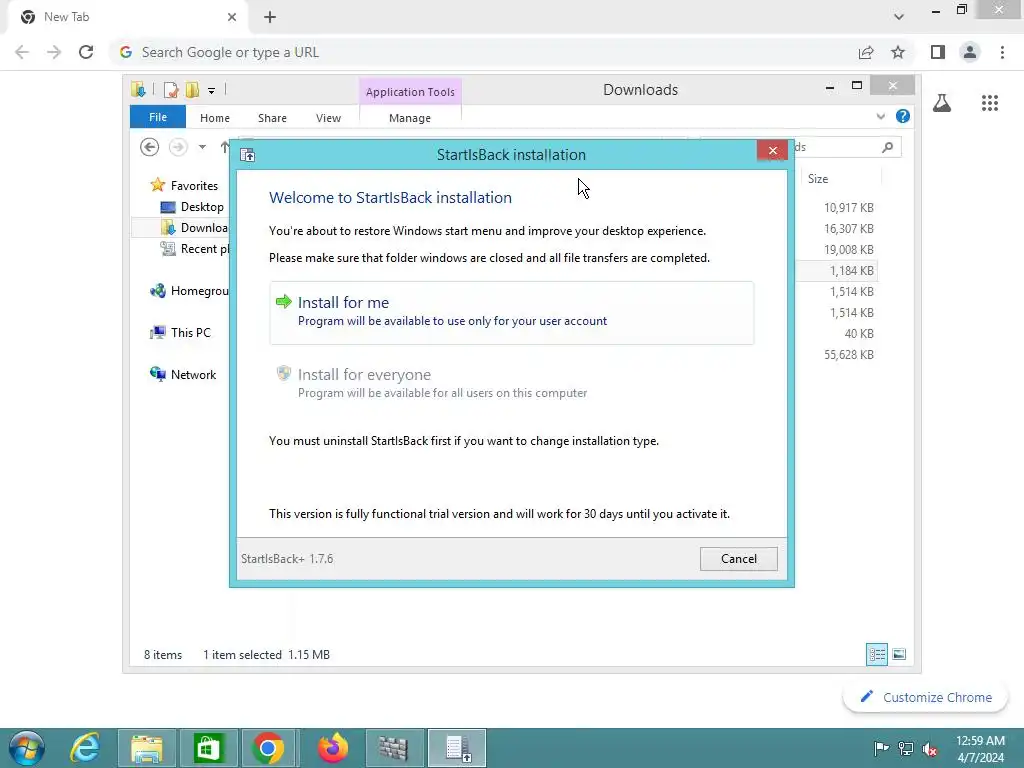This screenshot has width=1024, height=768.
Task: Click the Chrome address bar
Action: click(x=483, y=52)
